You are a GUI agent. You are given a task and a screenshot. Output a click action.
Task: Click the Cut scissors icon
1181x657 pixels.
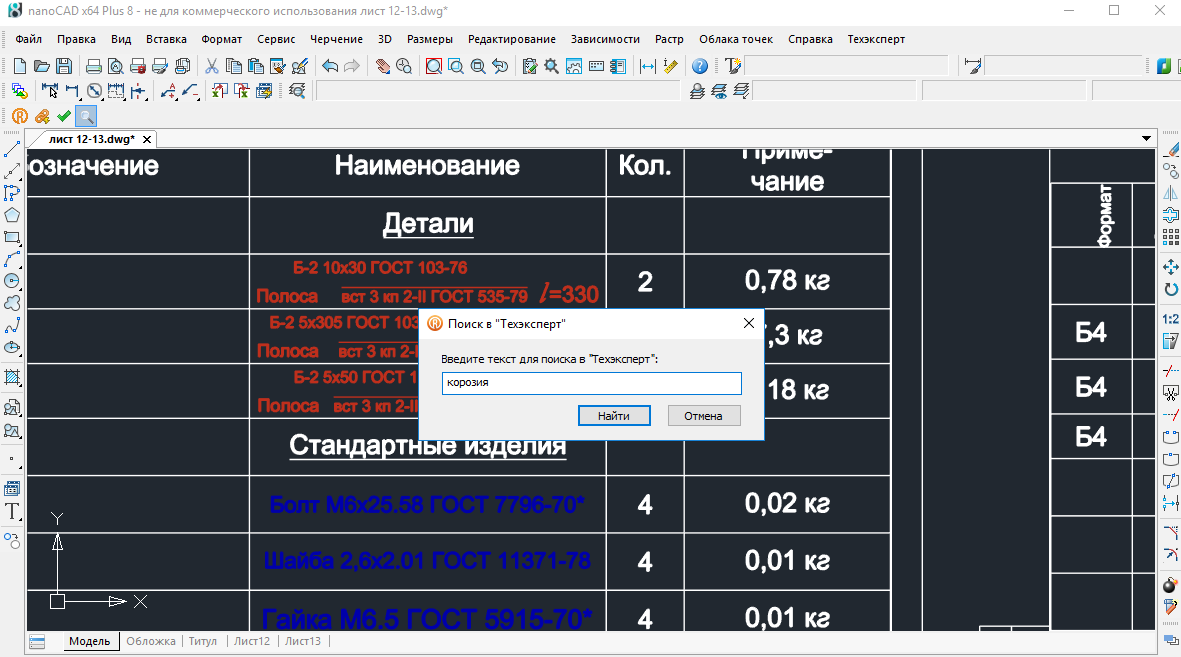[x=211, y=67]
